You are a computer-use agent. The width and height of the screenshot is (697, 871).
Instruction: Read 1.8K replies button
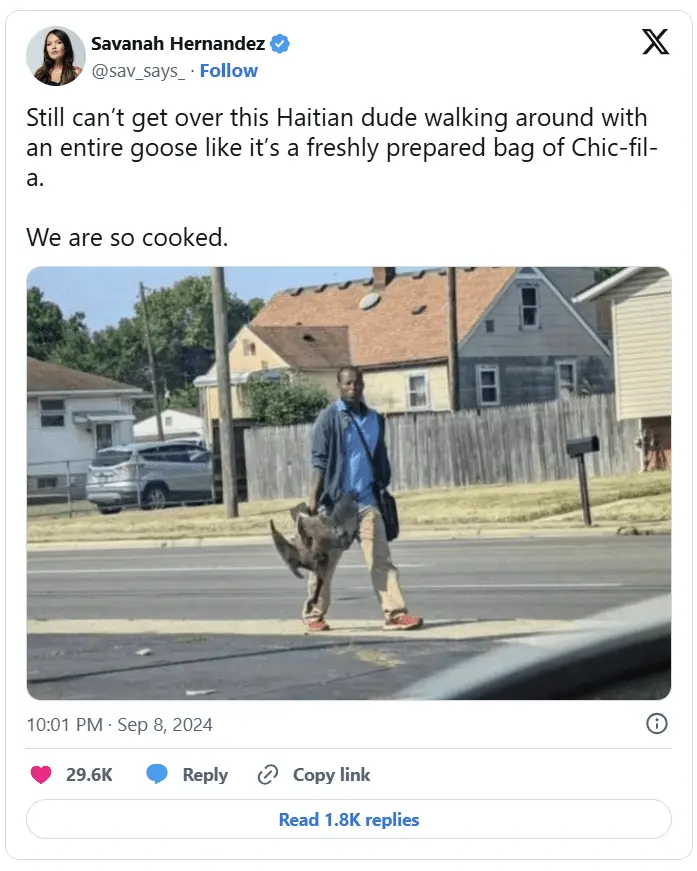pyautogui.click(x=349, y=819)
